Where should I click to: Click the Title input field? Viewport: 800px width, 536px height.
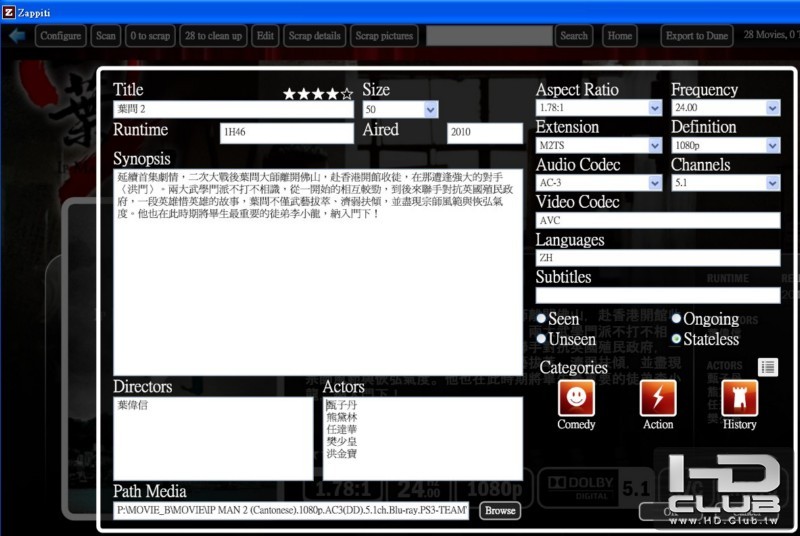[233, 109]
